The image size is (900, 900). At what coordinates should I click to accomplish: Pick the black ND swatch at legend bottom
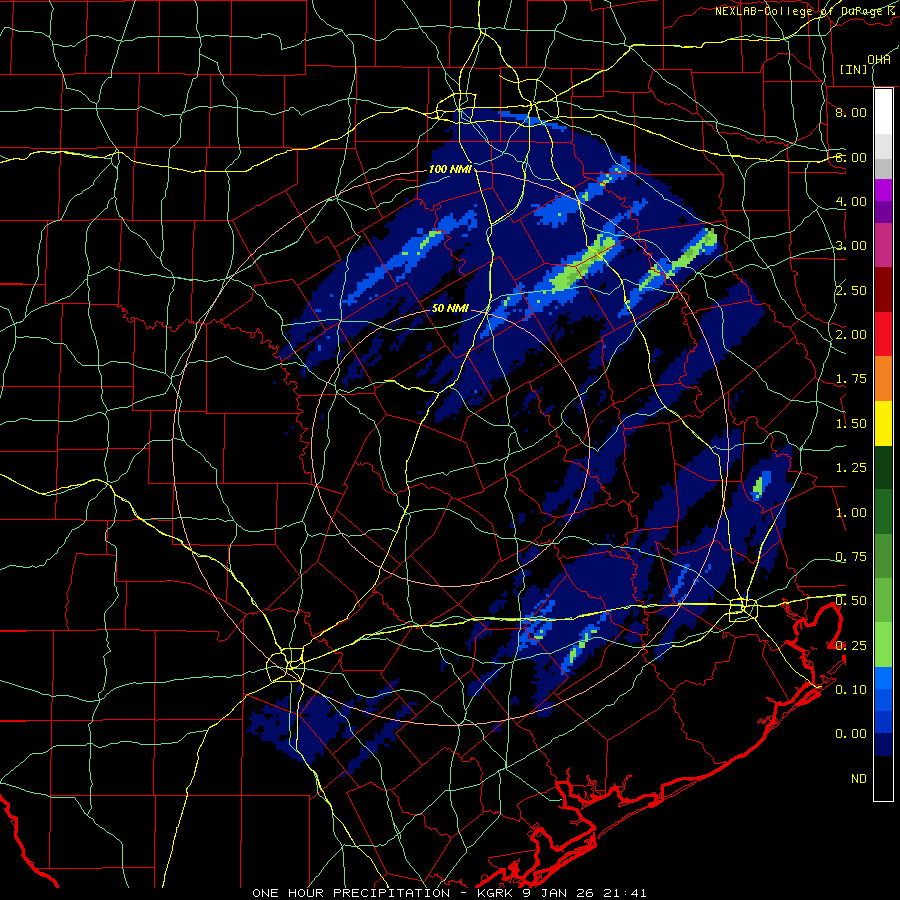point(883,778)
